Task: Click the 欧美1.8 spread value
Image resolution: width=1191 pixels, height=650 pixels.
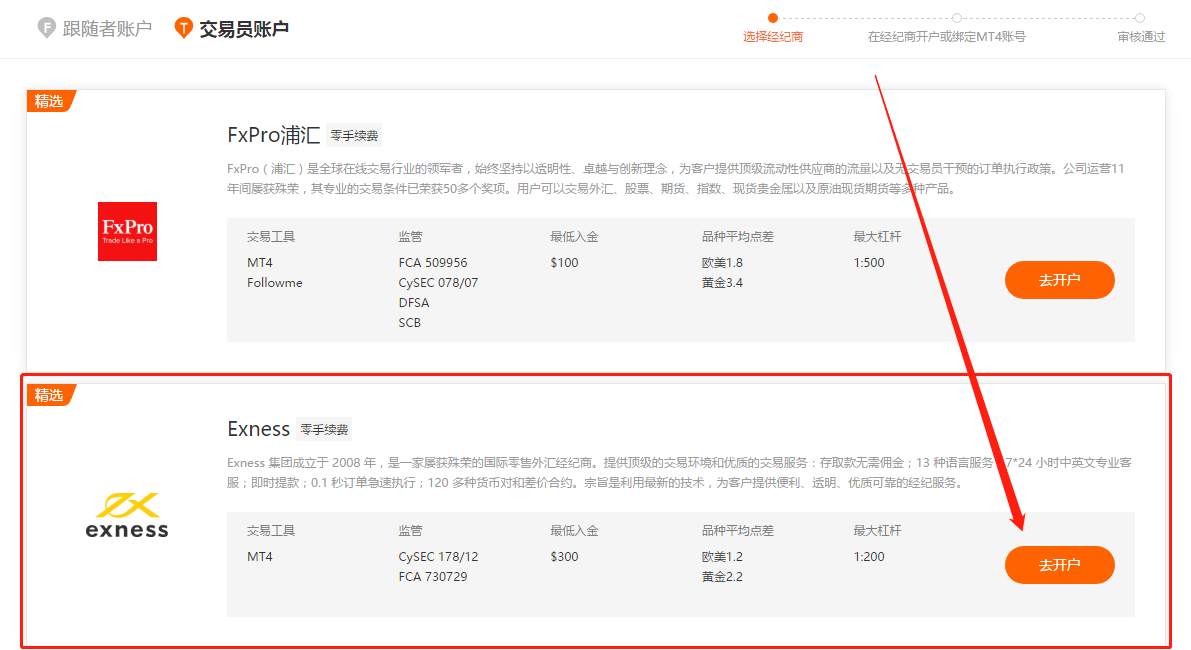Action: coord(722,263)
